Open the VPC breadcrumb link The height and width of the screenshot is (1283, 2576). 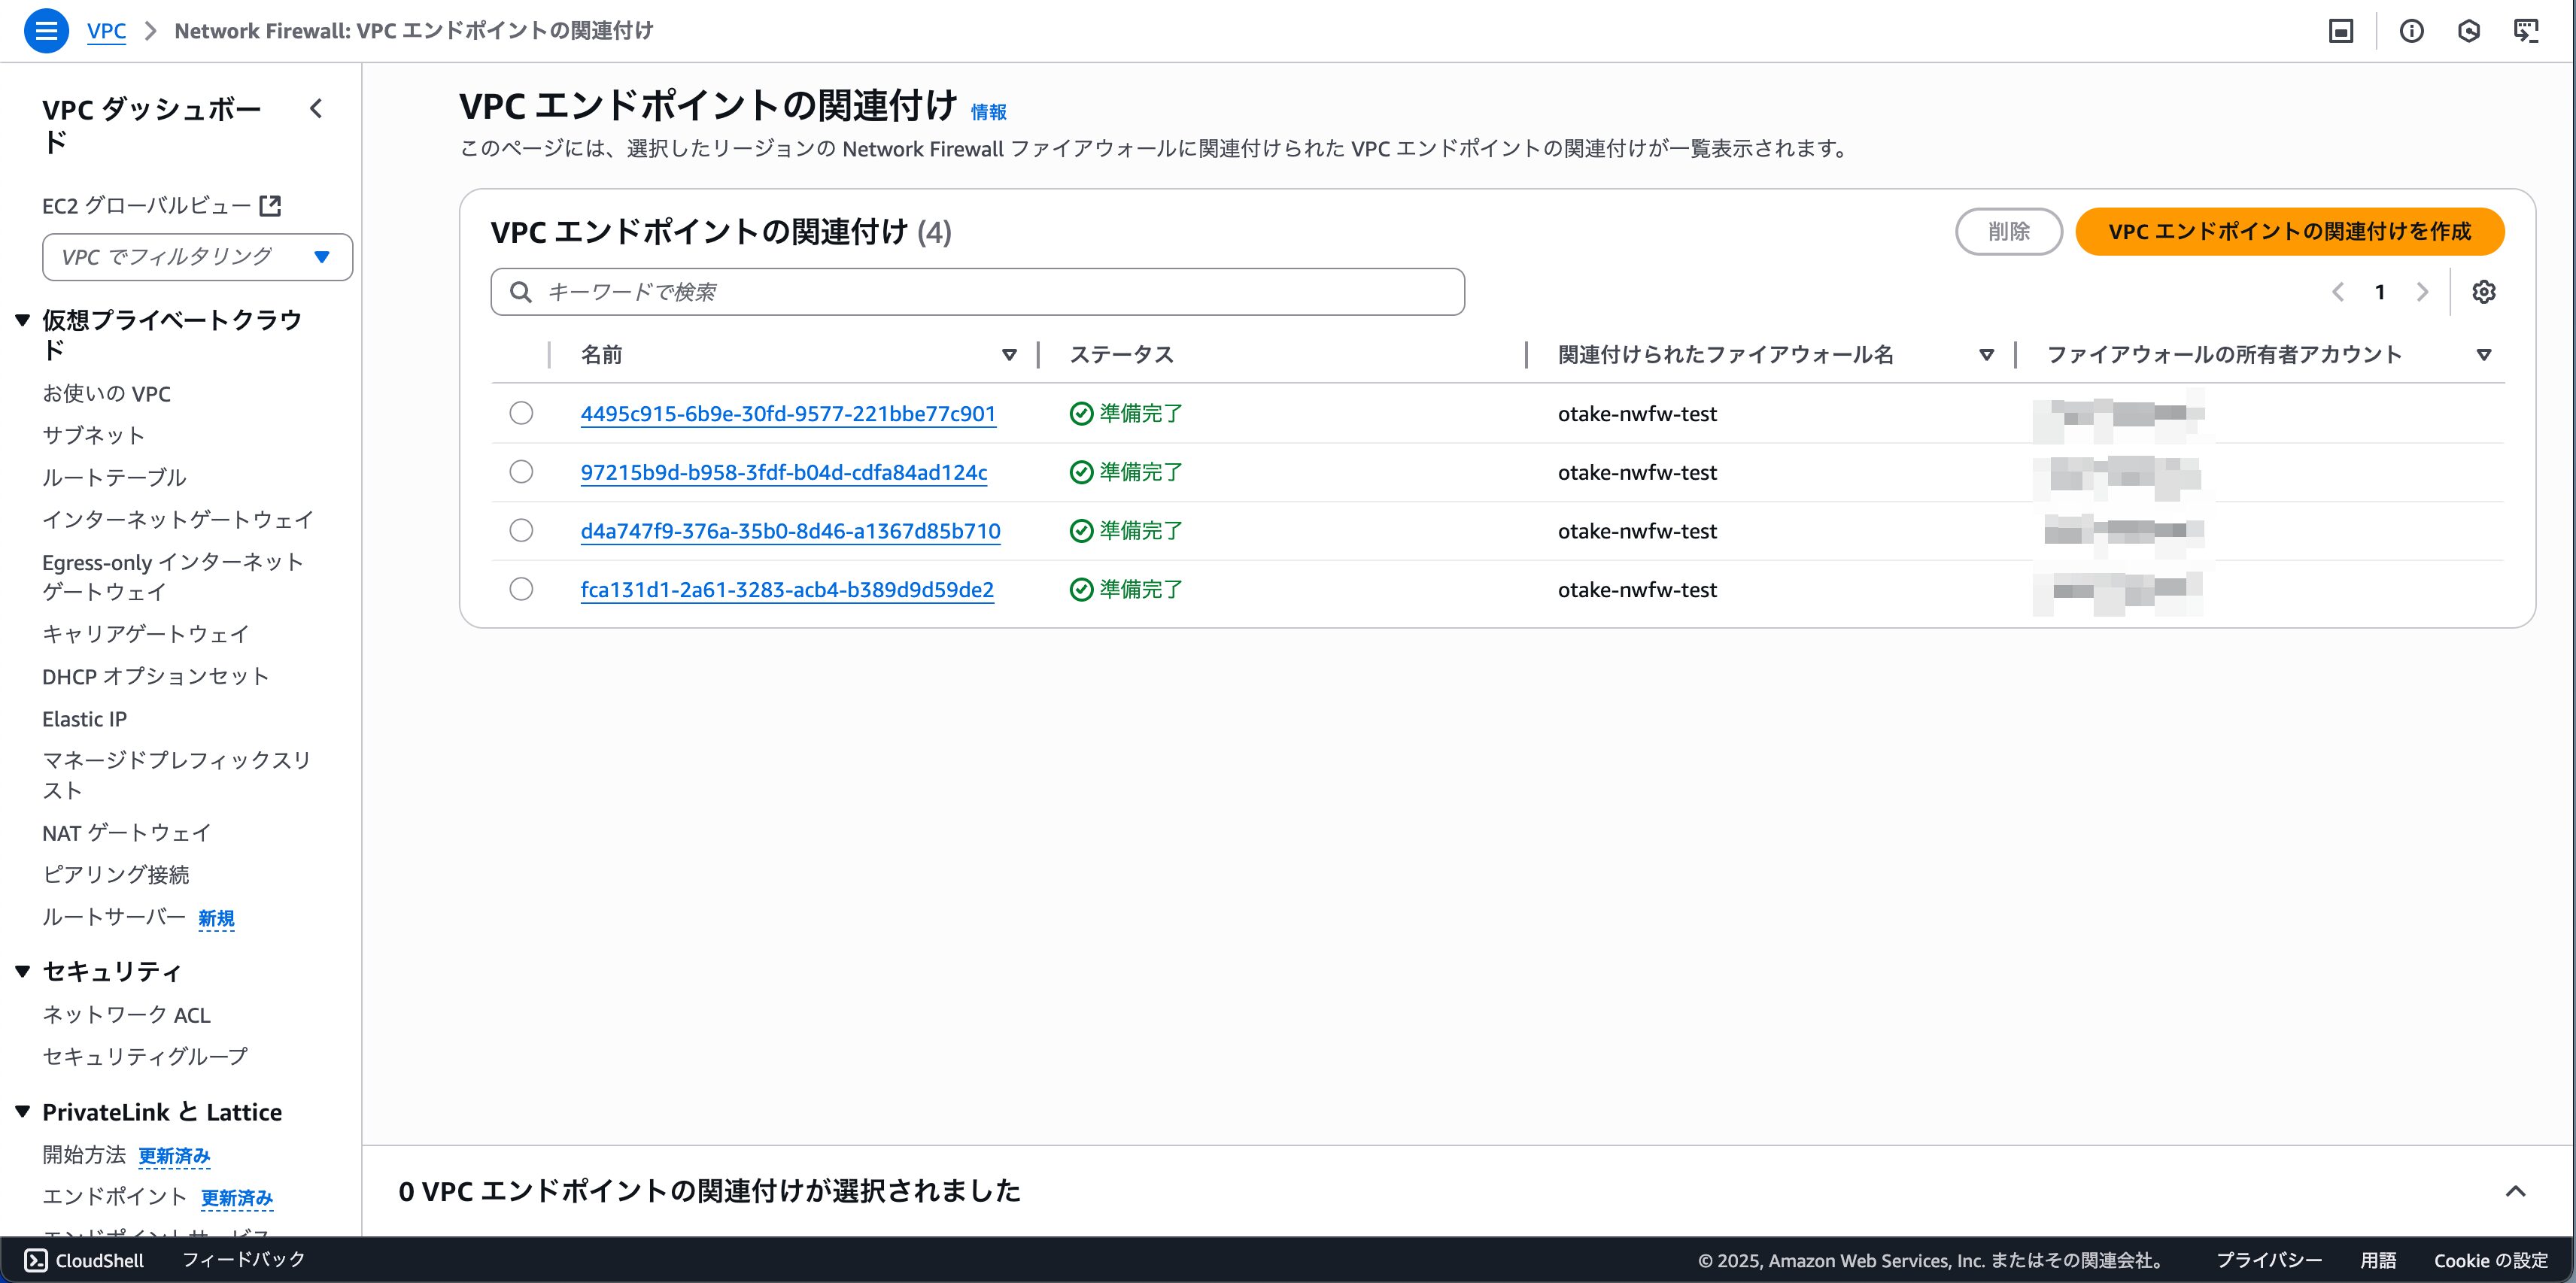(x=106, y=31)
